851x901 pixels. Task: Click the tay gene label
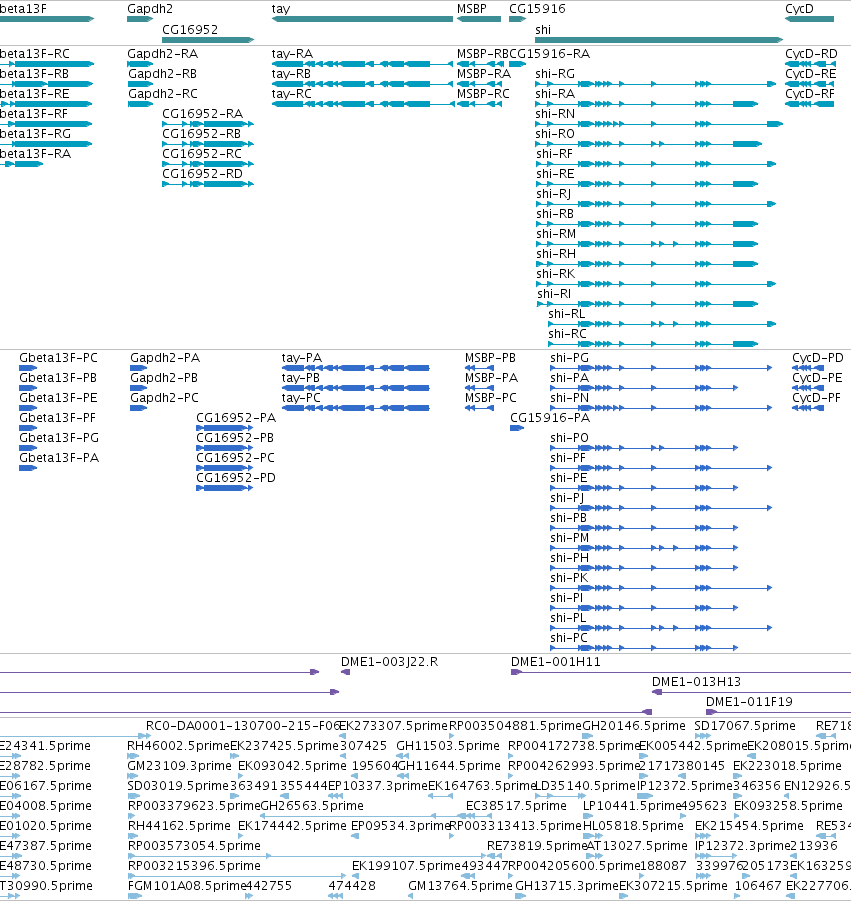(x=281, y=9)
